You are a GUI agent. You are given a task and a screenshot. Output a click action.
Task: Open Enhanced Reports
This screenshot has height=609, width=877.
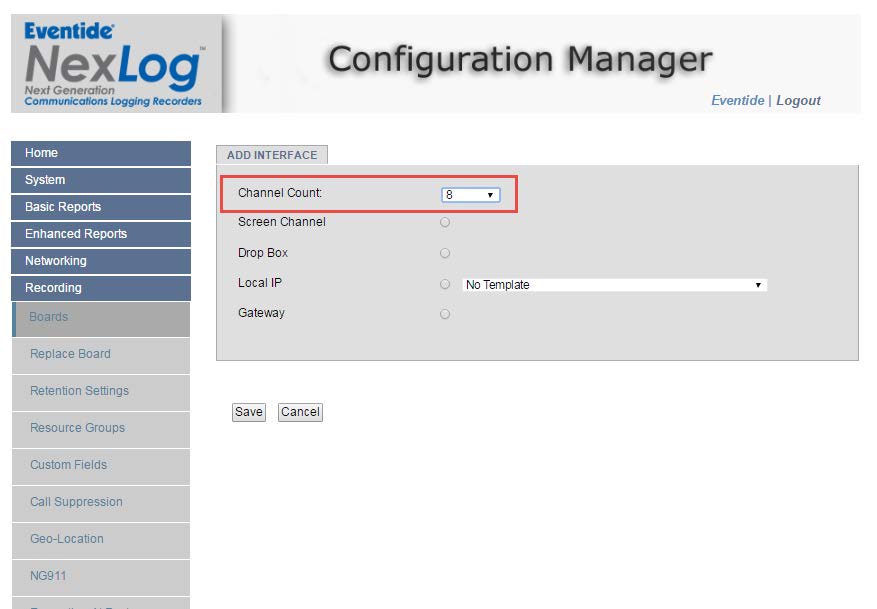(x=100, y=234)
